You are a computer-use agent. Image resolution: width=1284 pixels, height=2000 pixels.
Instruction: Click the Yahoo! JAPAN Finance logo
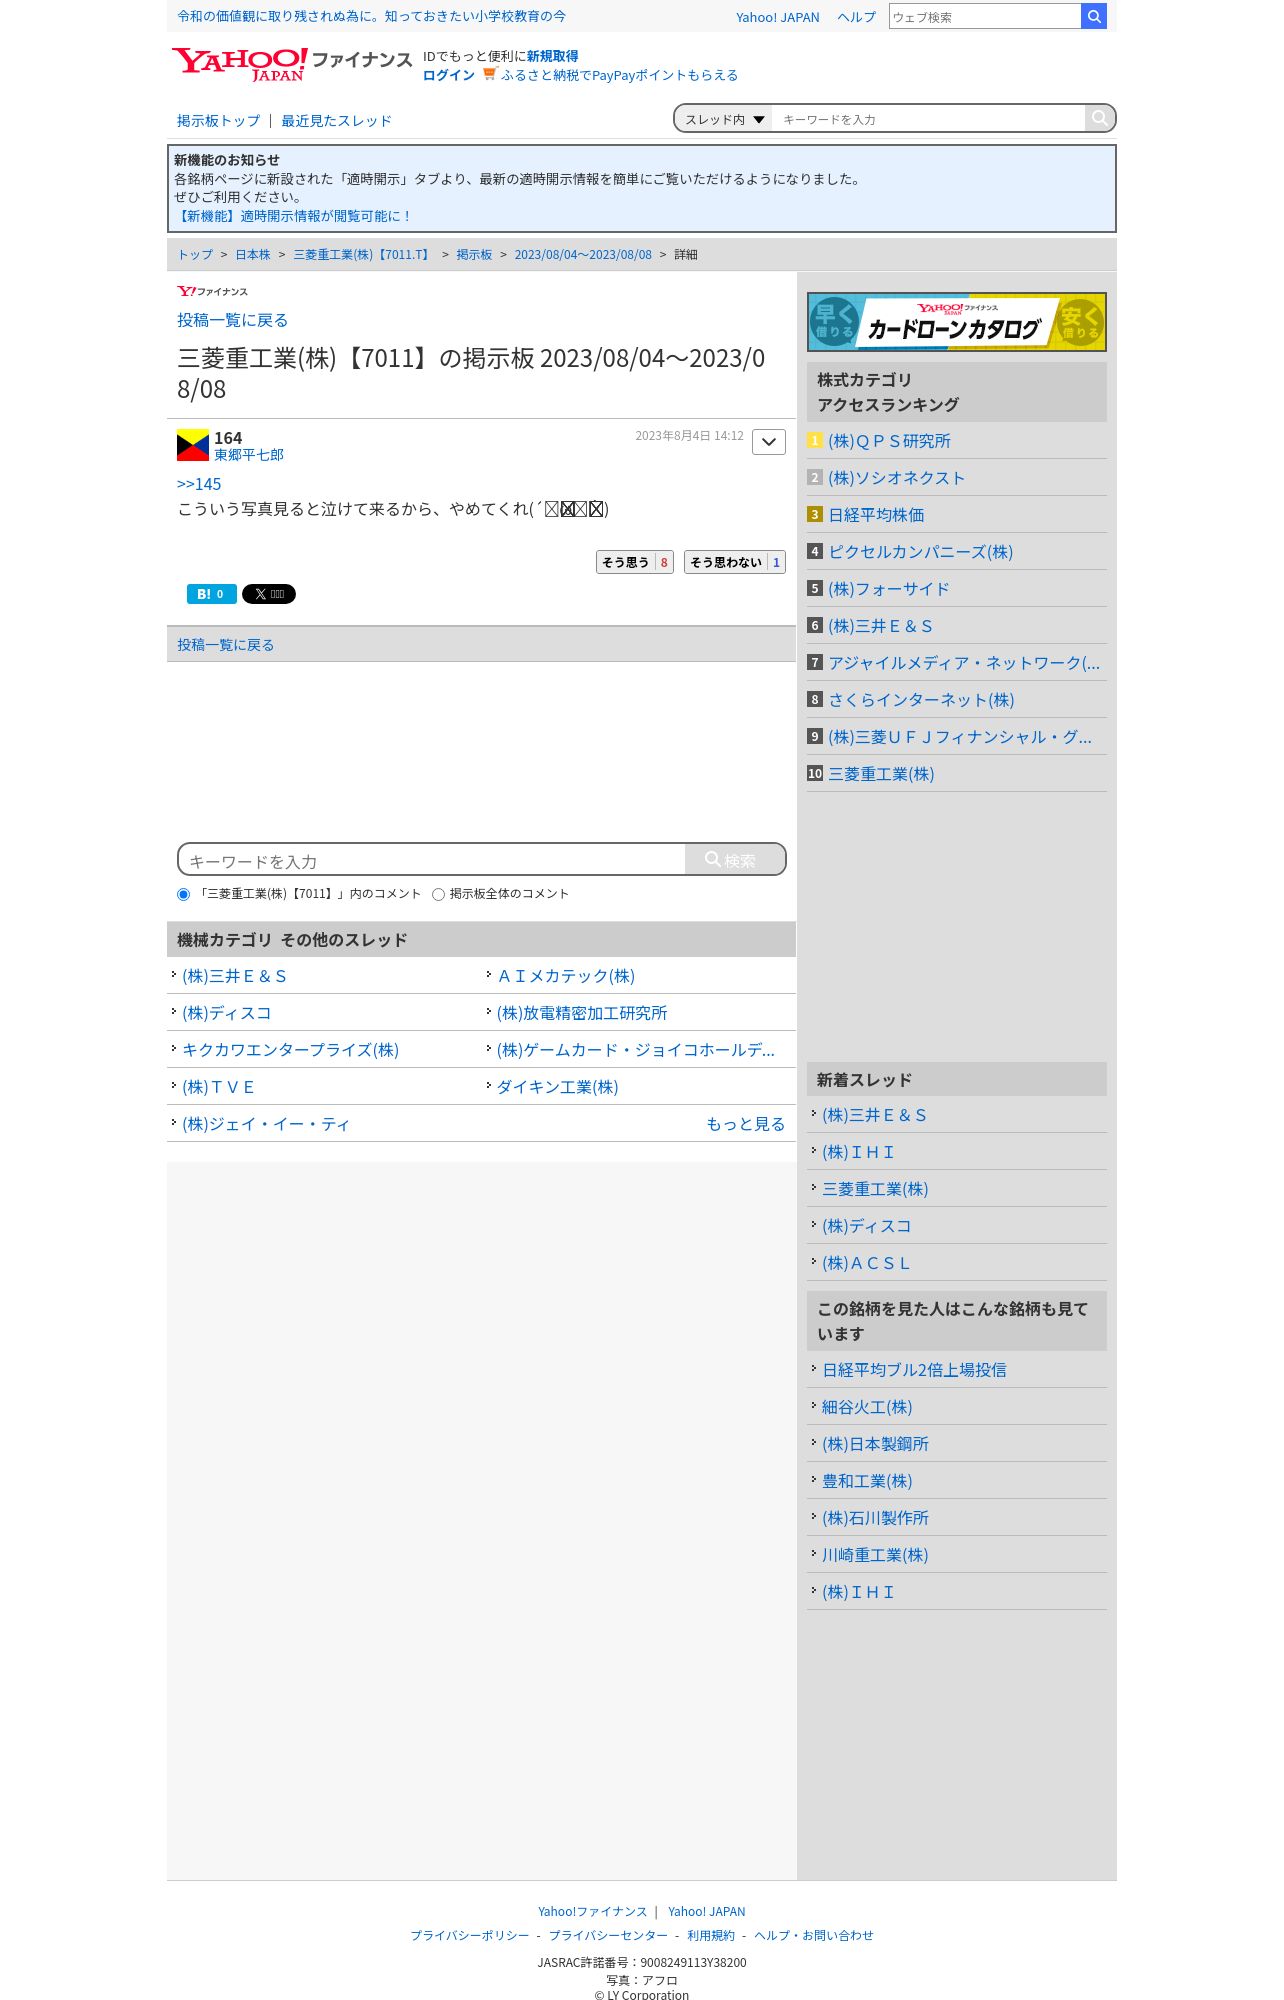click(x=292, y=64)
